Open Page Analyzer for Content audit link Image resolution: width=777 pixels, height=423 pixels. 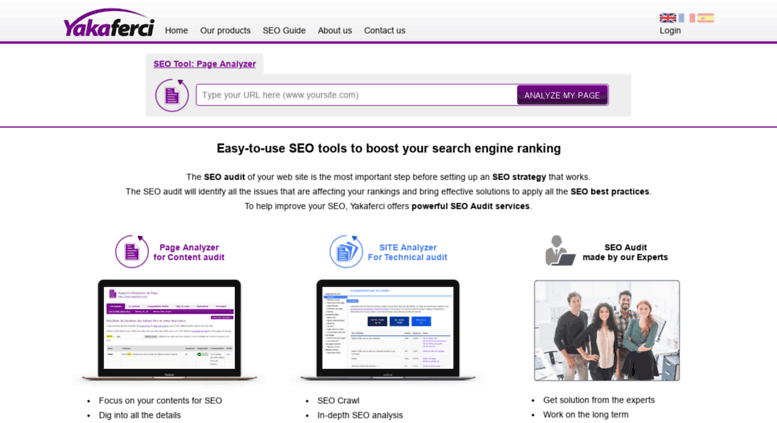pyautogui.click(x=189, y=252)
